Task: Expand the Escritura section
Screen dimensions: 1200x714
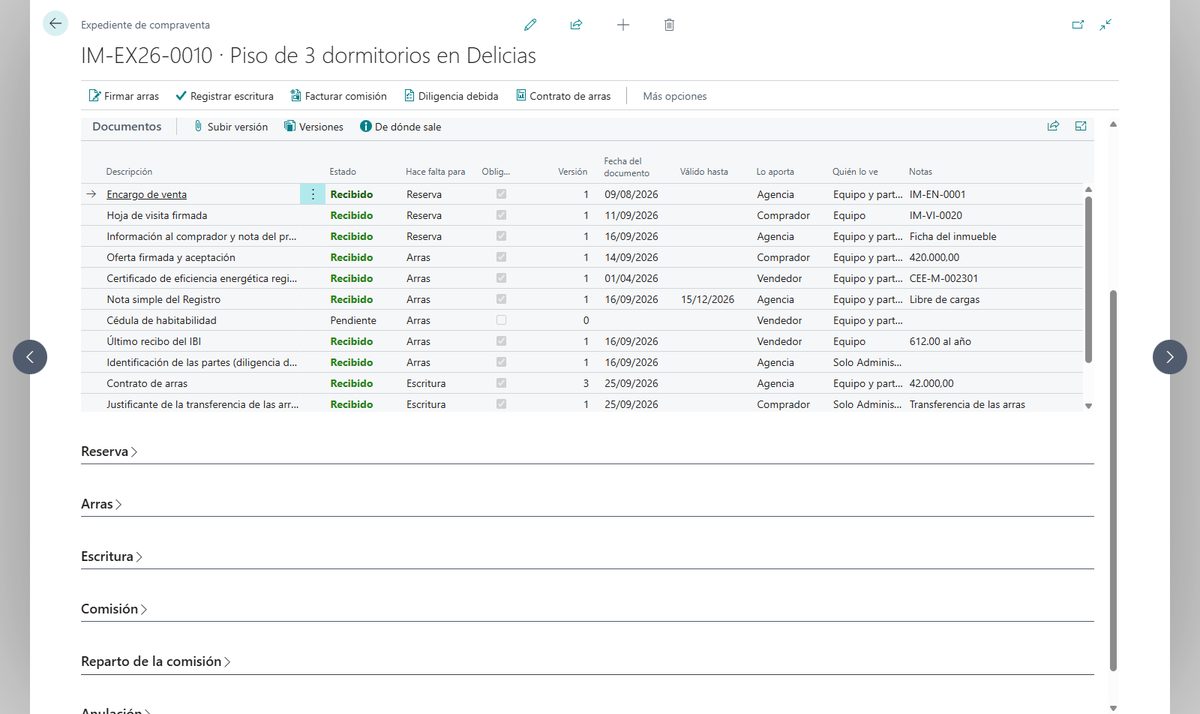Action: pyautogui.click(x=112, y=557)
